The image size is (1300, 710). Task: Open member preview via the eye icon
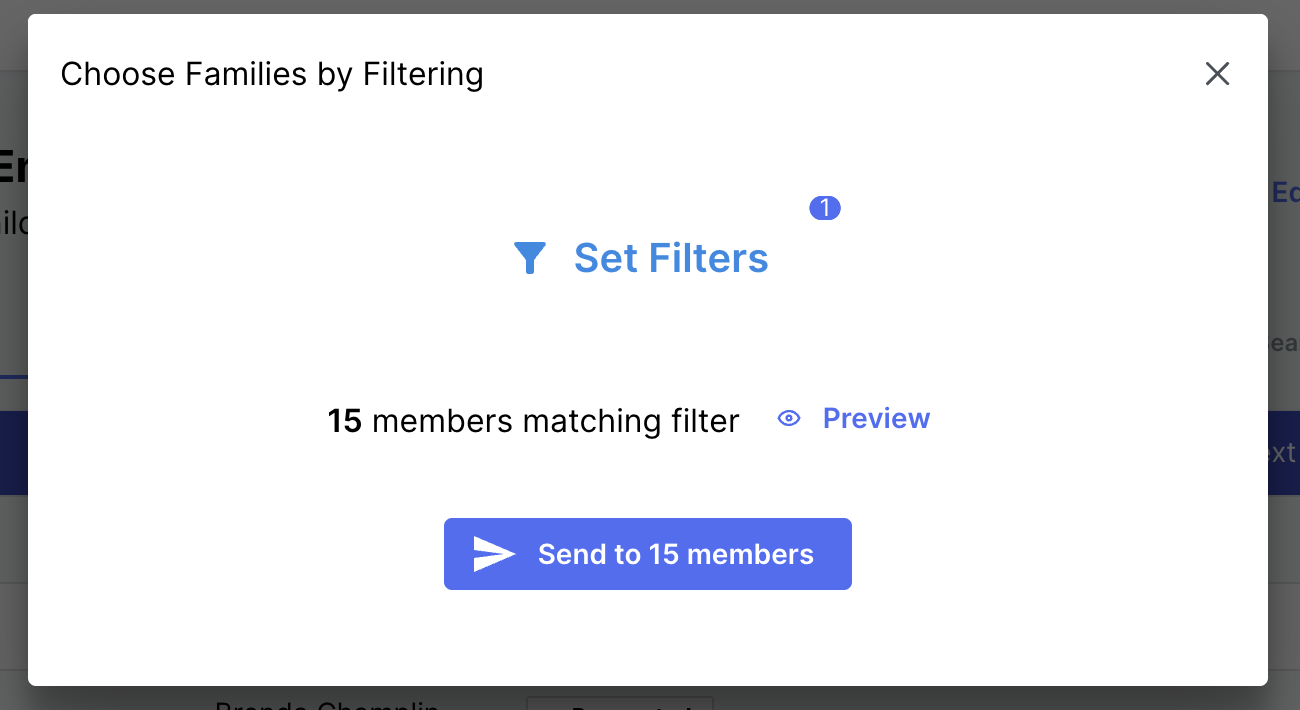tap(790, 418)
